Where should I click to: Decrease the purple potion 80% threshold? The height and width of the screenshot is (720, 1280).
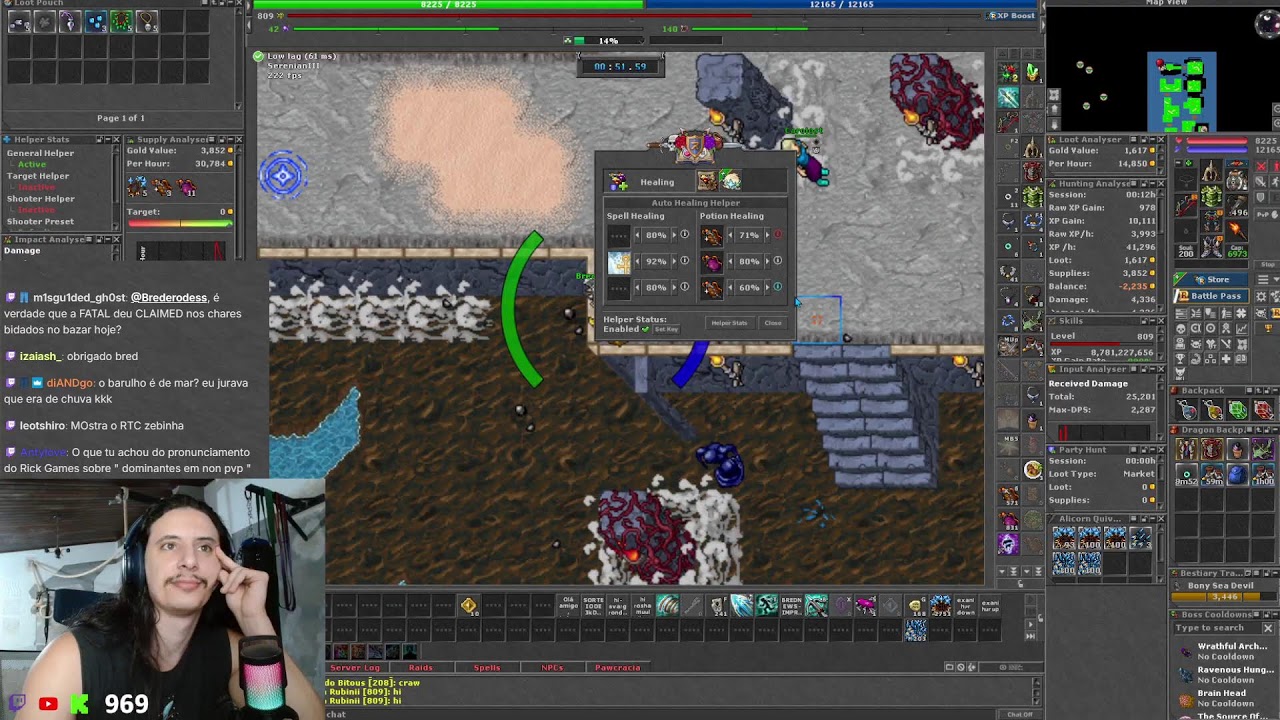click(x=730, y=261)
